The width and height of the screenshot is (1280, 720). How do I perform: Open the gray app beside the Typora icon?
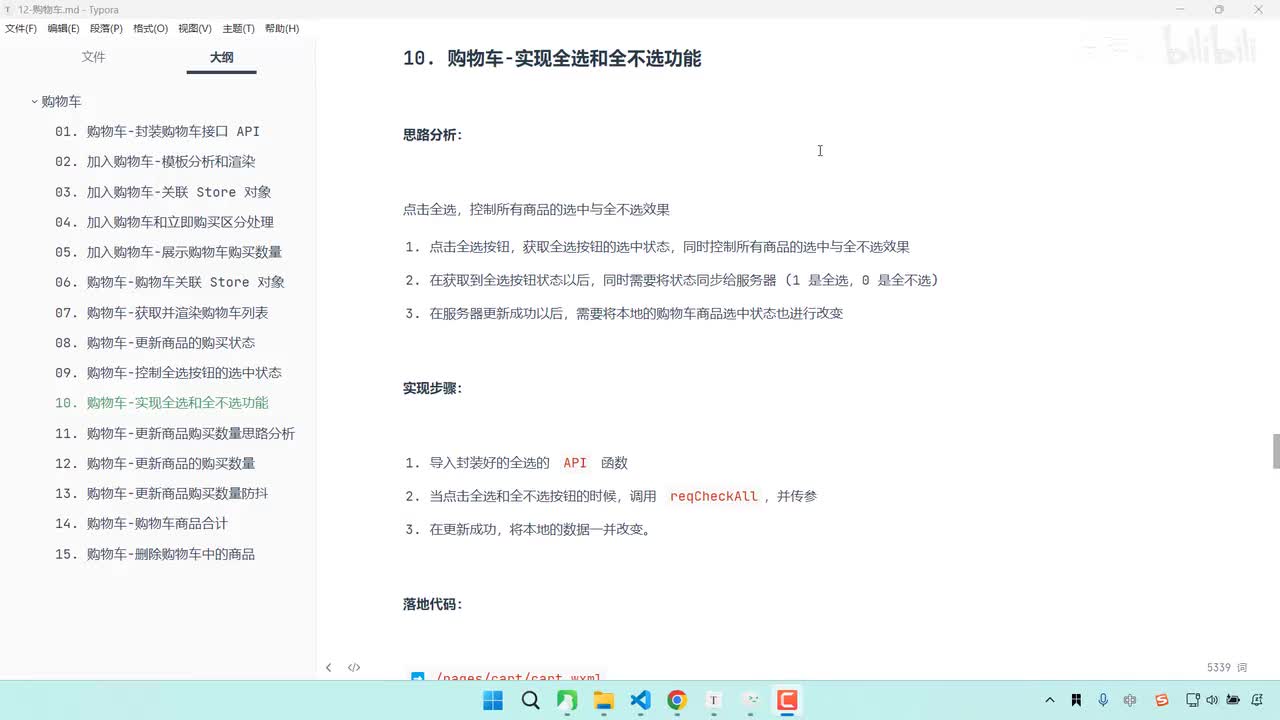(751, 700)
